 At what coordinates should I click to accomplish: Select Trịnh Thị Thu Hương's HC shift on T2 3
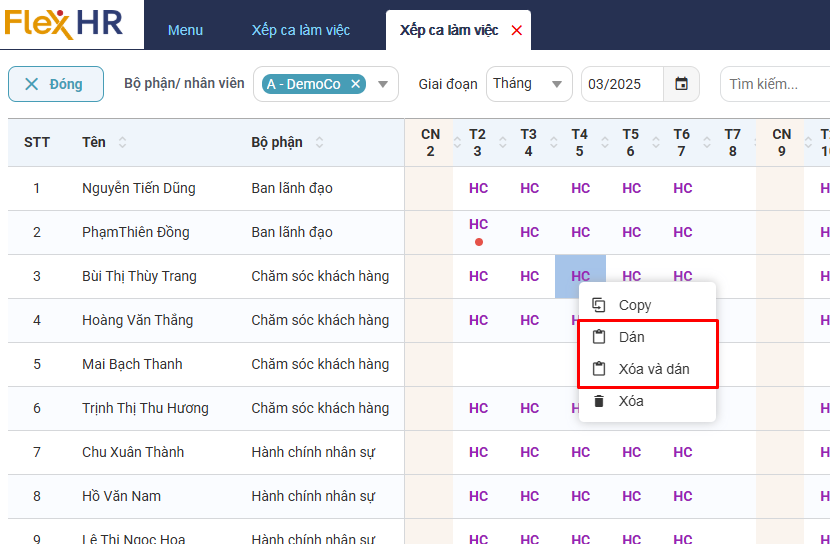[479, 408]
